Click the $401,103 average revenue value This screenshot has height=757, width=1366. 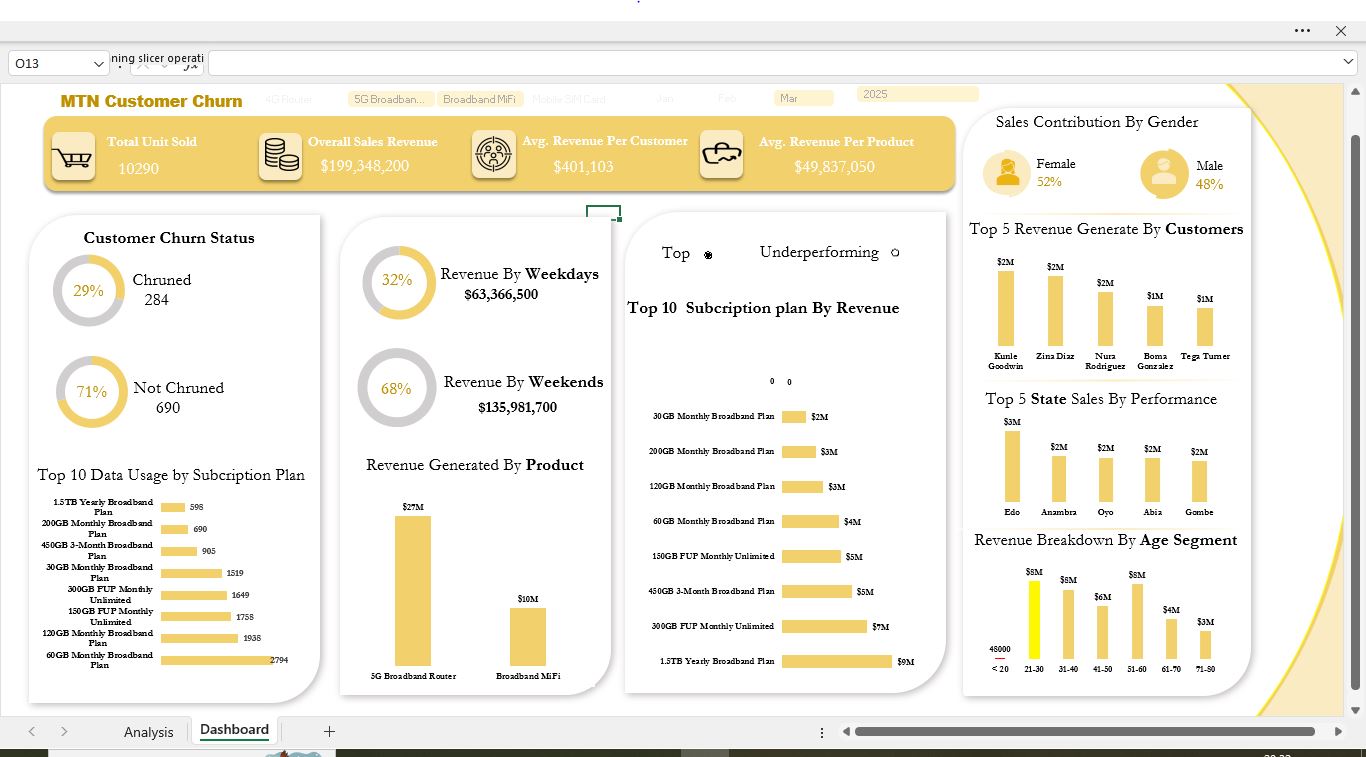pos(583,167)
